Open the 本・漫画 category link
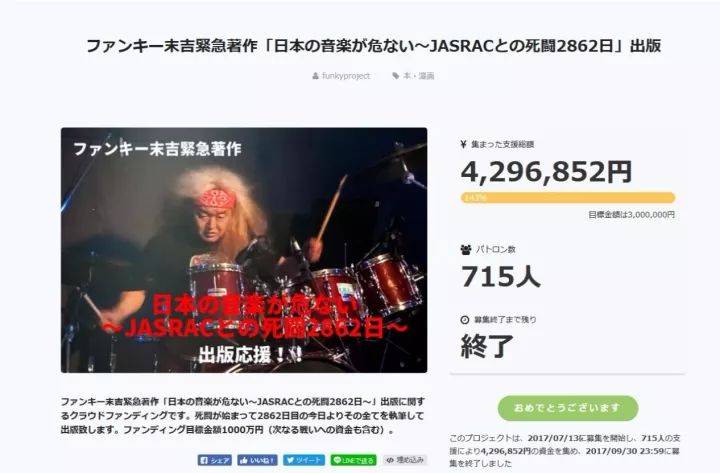720x473 pixels. 418,76
